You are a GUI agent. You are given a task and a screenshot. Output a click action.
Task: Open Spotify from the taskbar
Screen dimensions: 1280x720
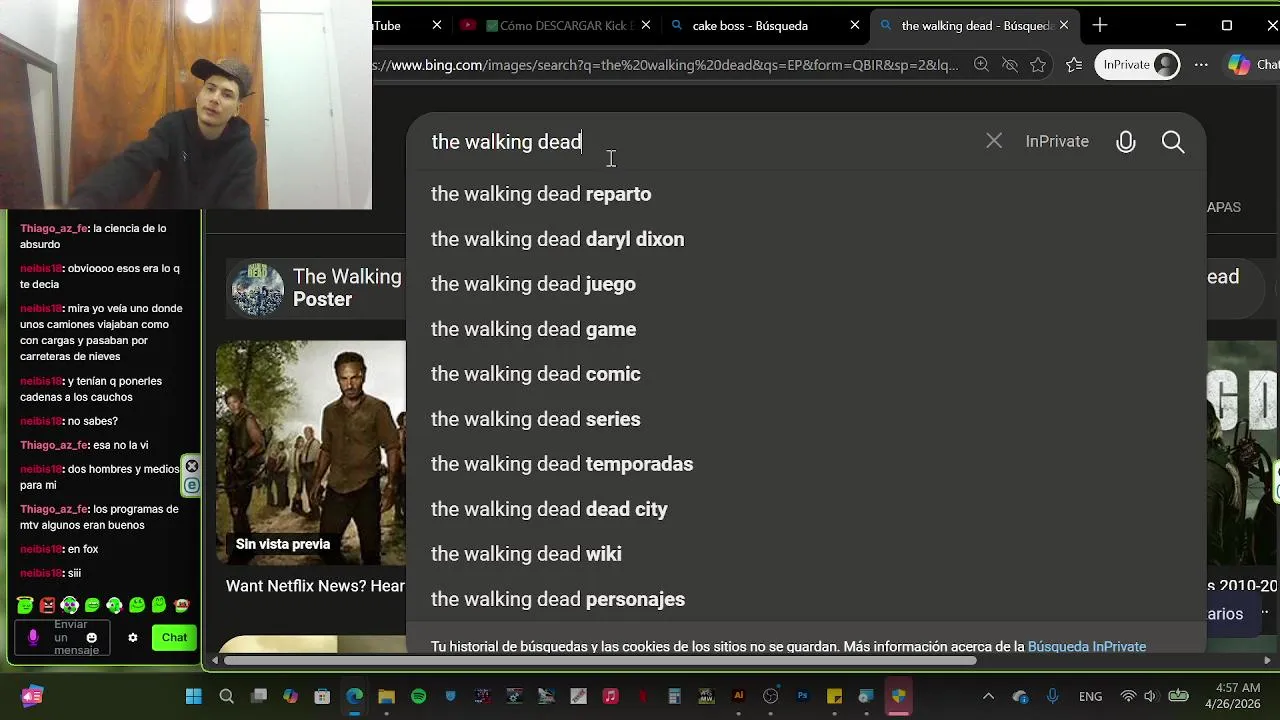418,696
